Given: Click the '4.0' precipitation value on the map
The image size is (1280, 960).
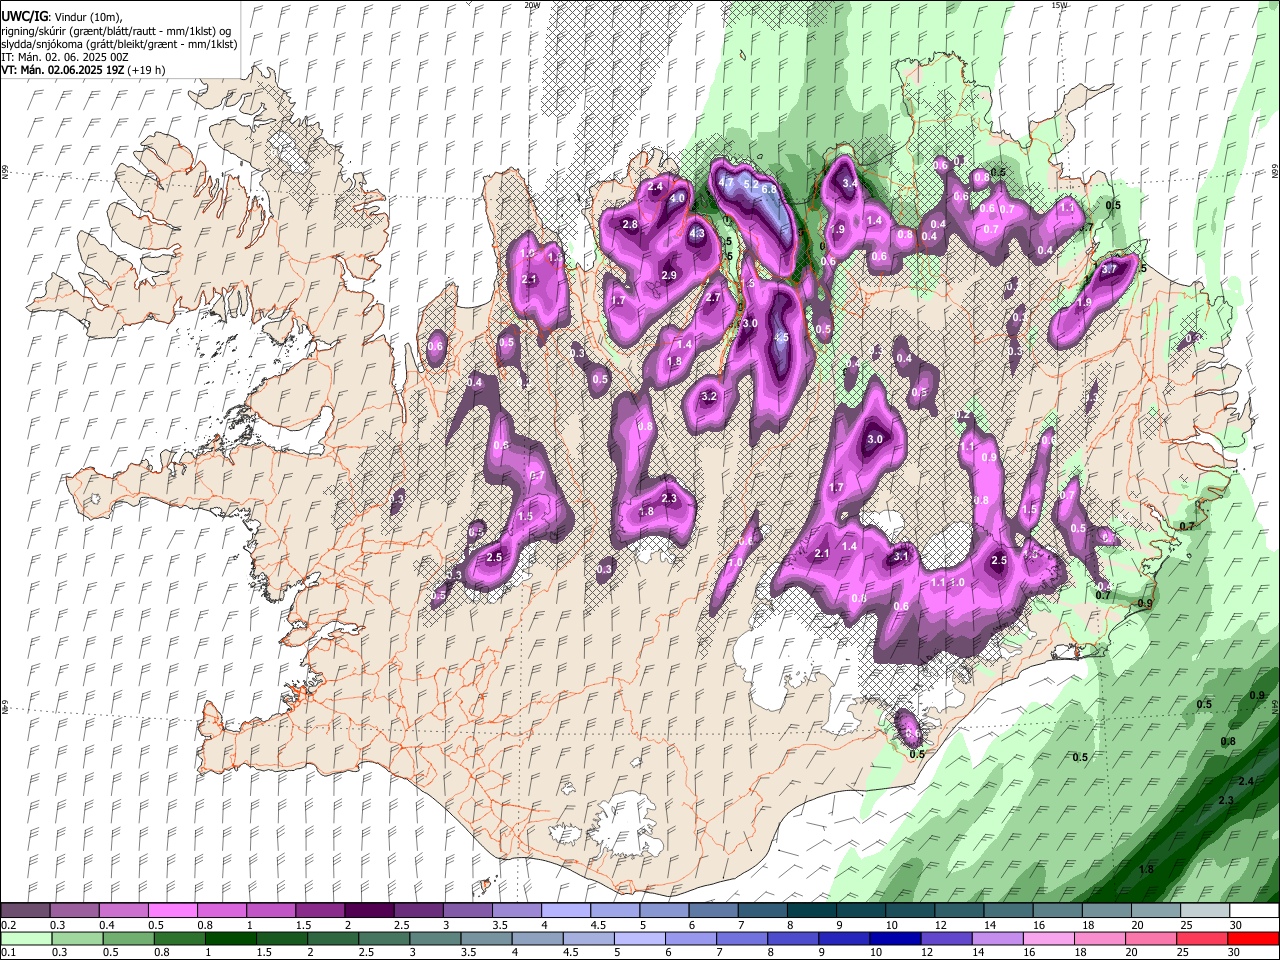Looking at the screenshot, I should pos(677,199).
